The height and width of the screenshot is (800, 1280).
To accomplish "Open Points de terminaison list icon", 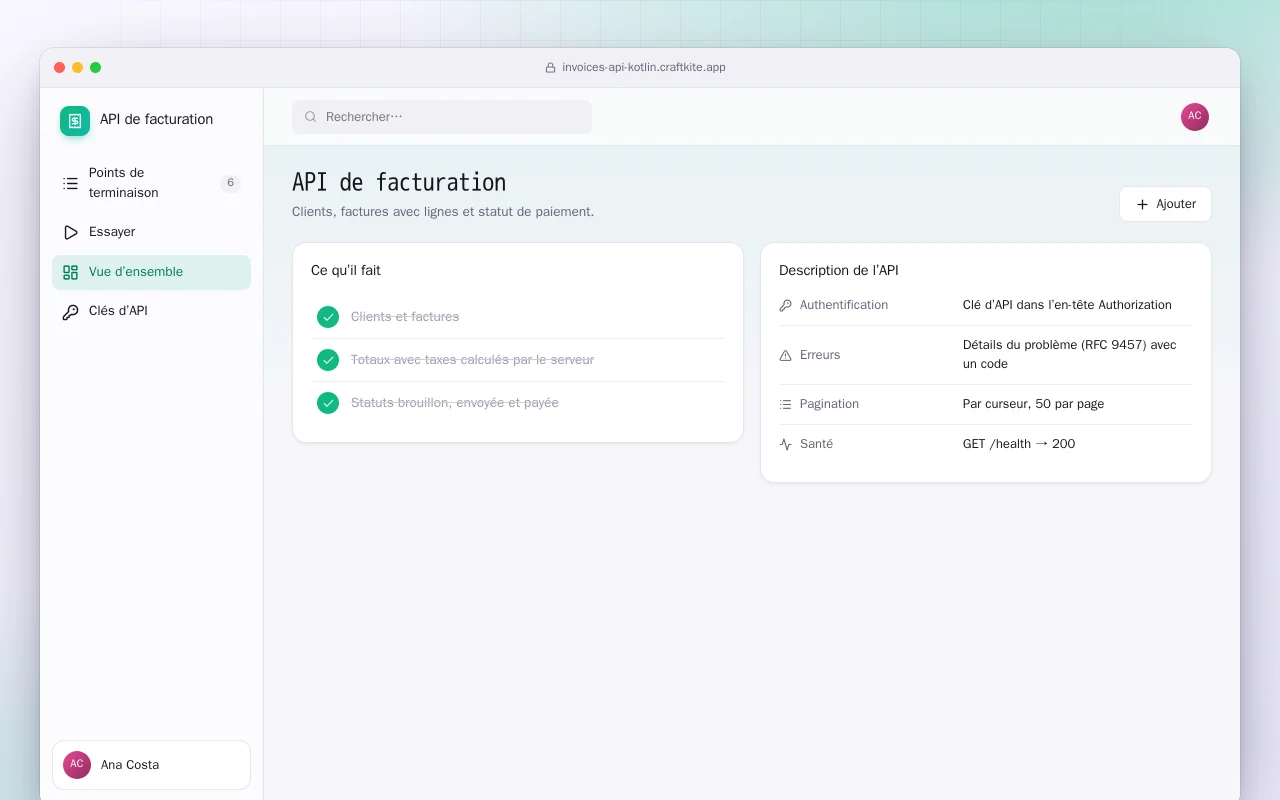I will pos(70,183).
